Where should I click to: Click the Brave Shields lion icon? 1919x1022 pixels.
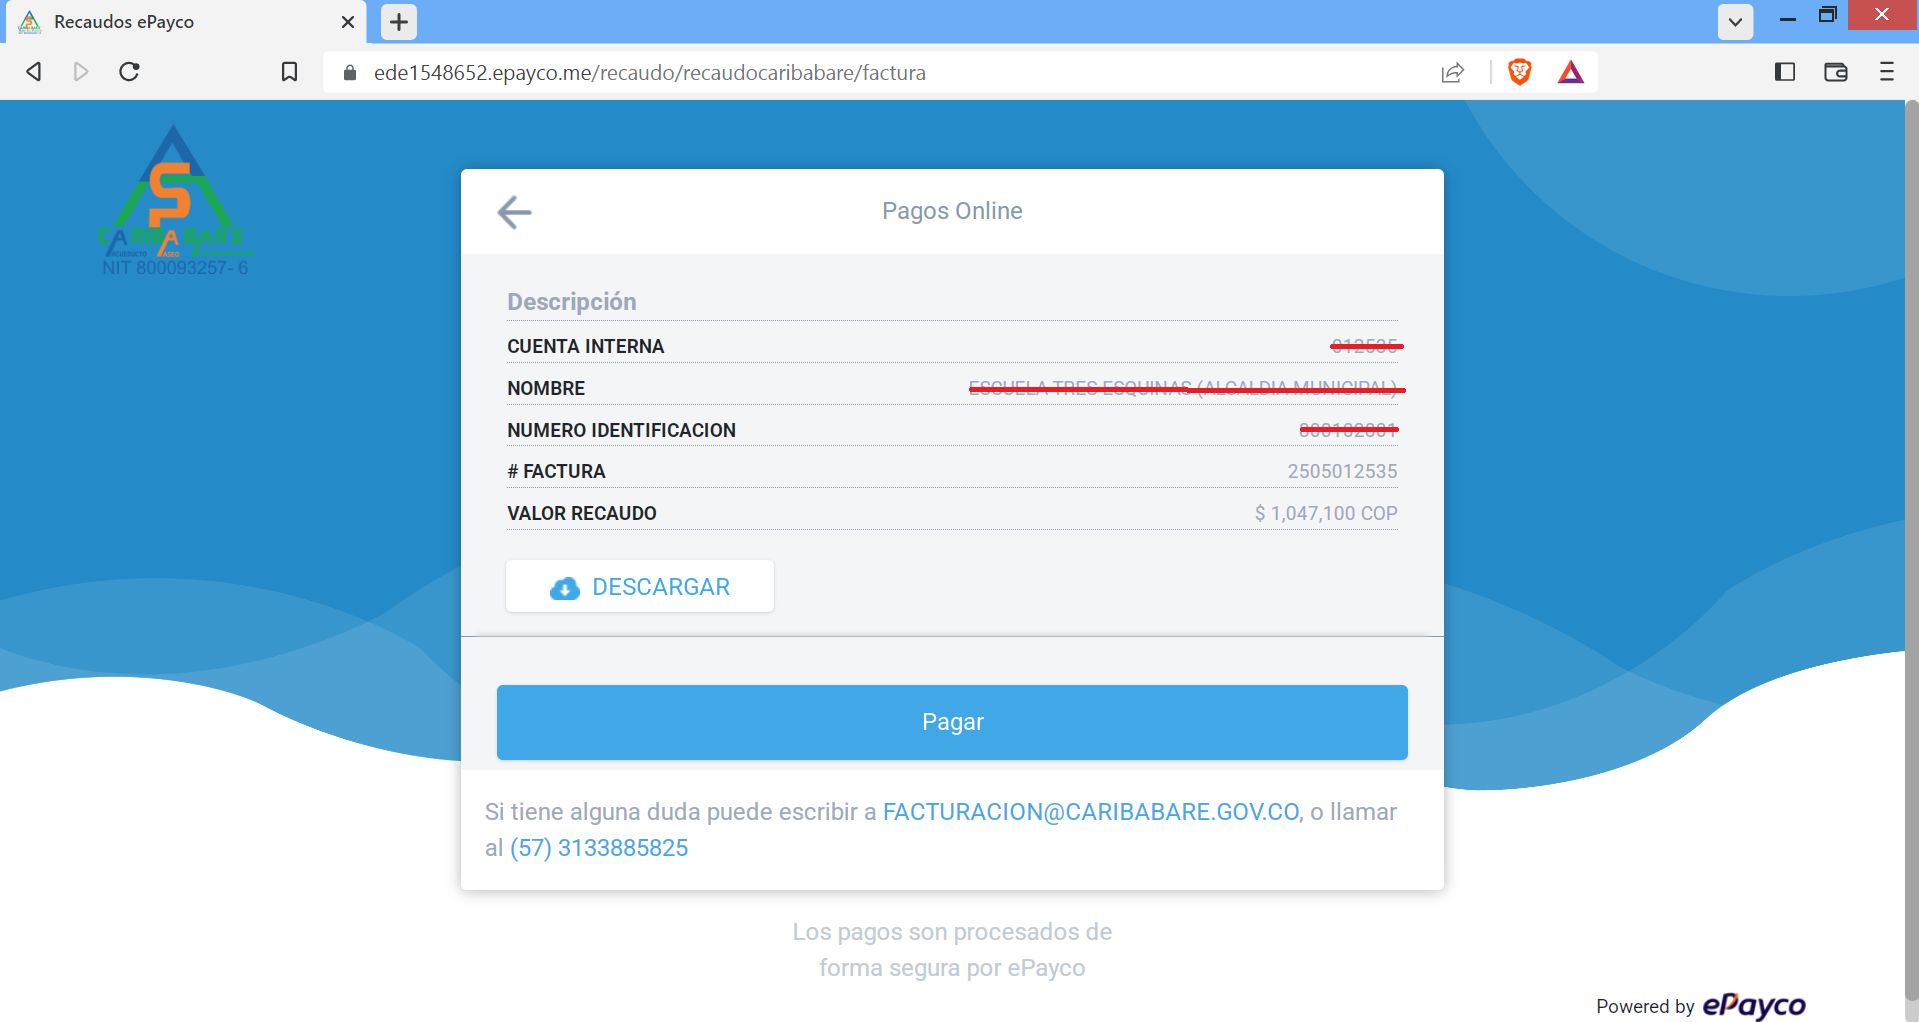point(1519,72)
